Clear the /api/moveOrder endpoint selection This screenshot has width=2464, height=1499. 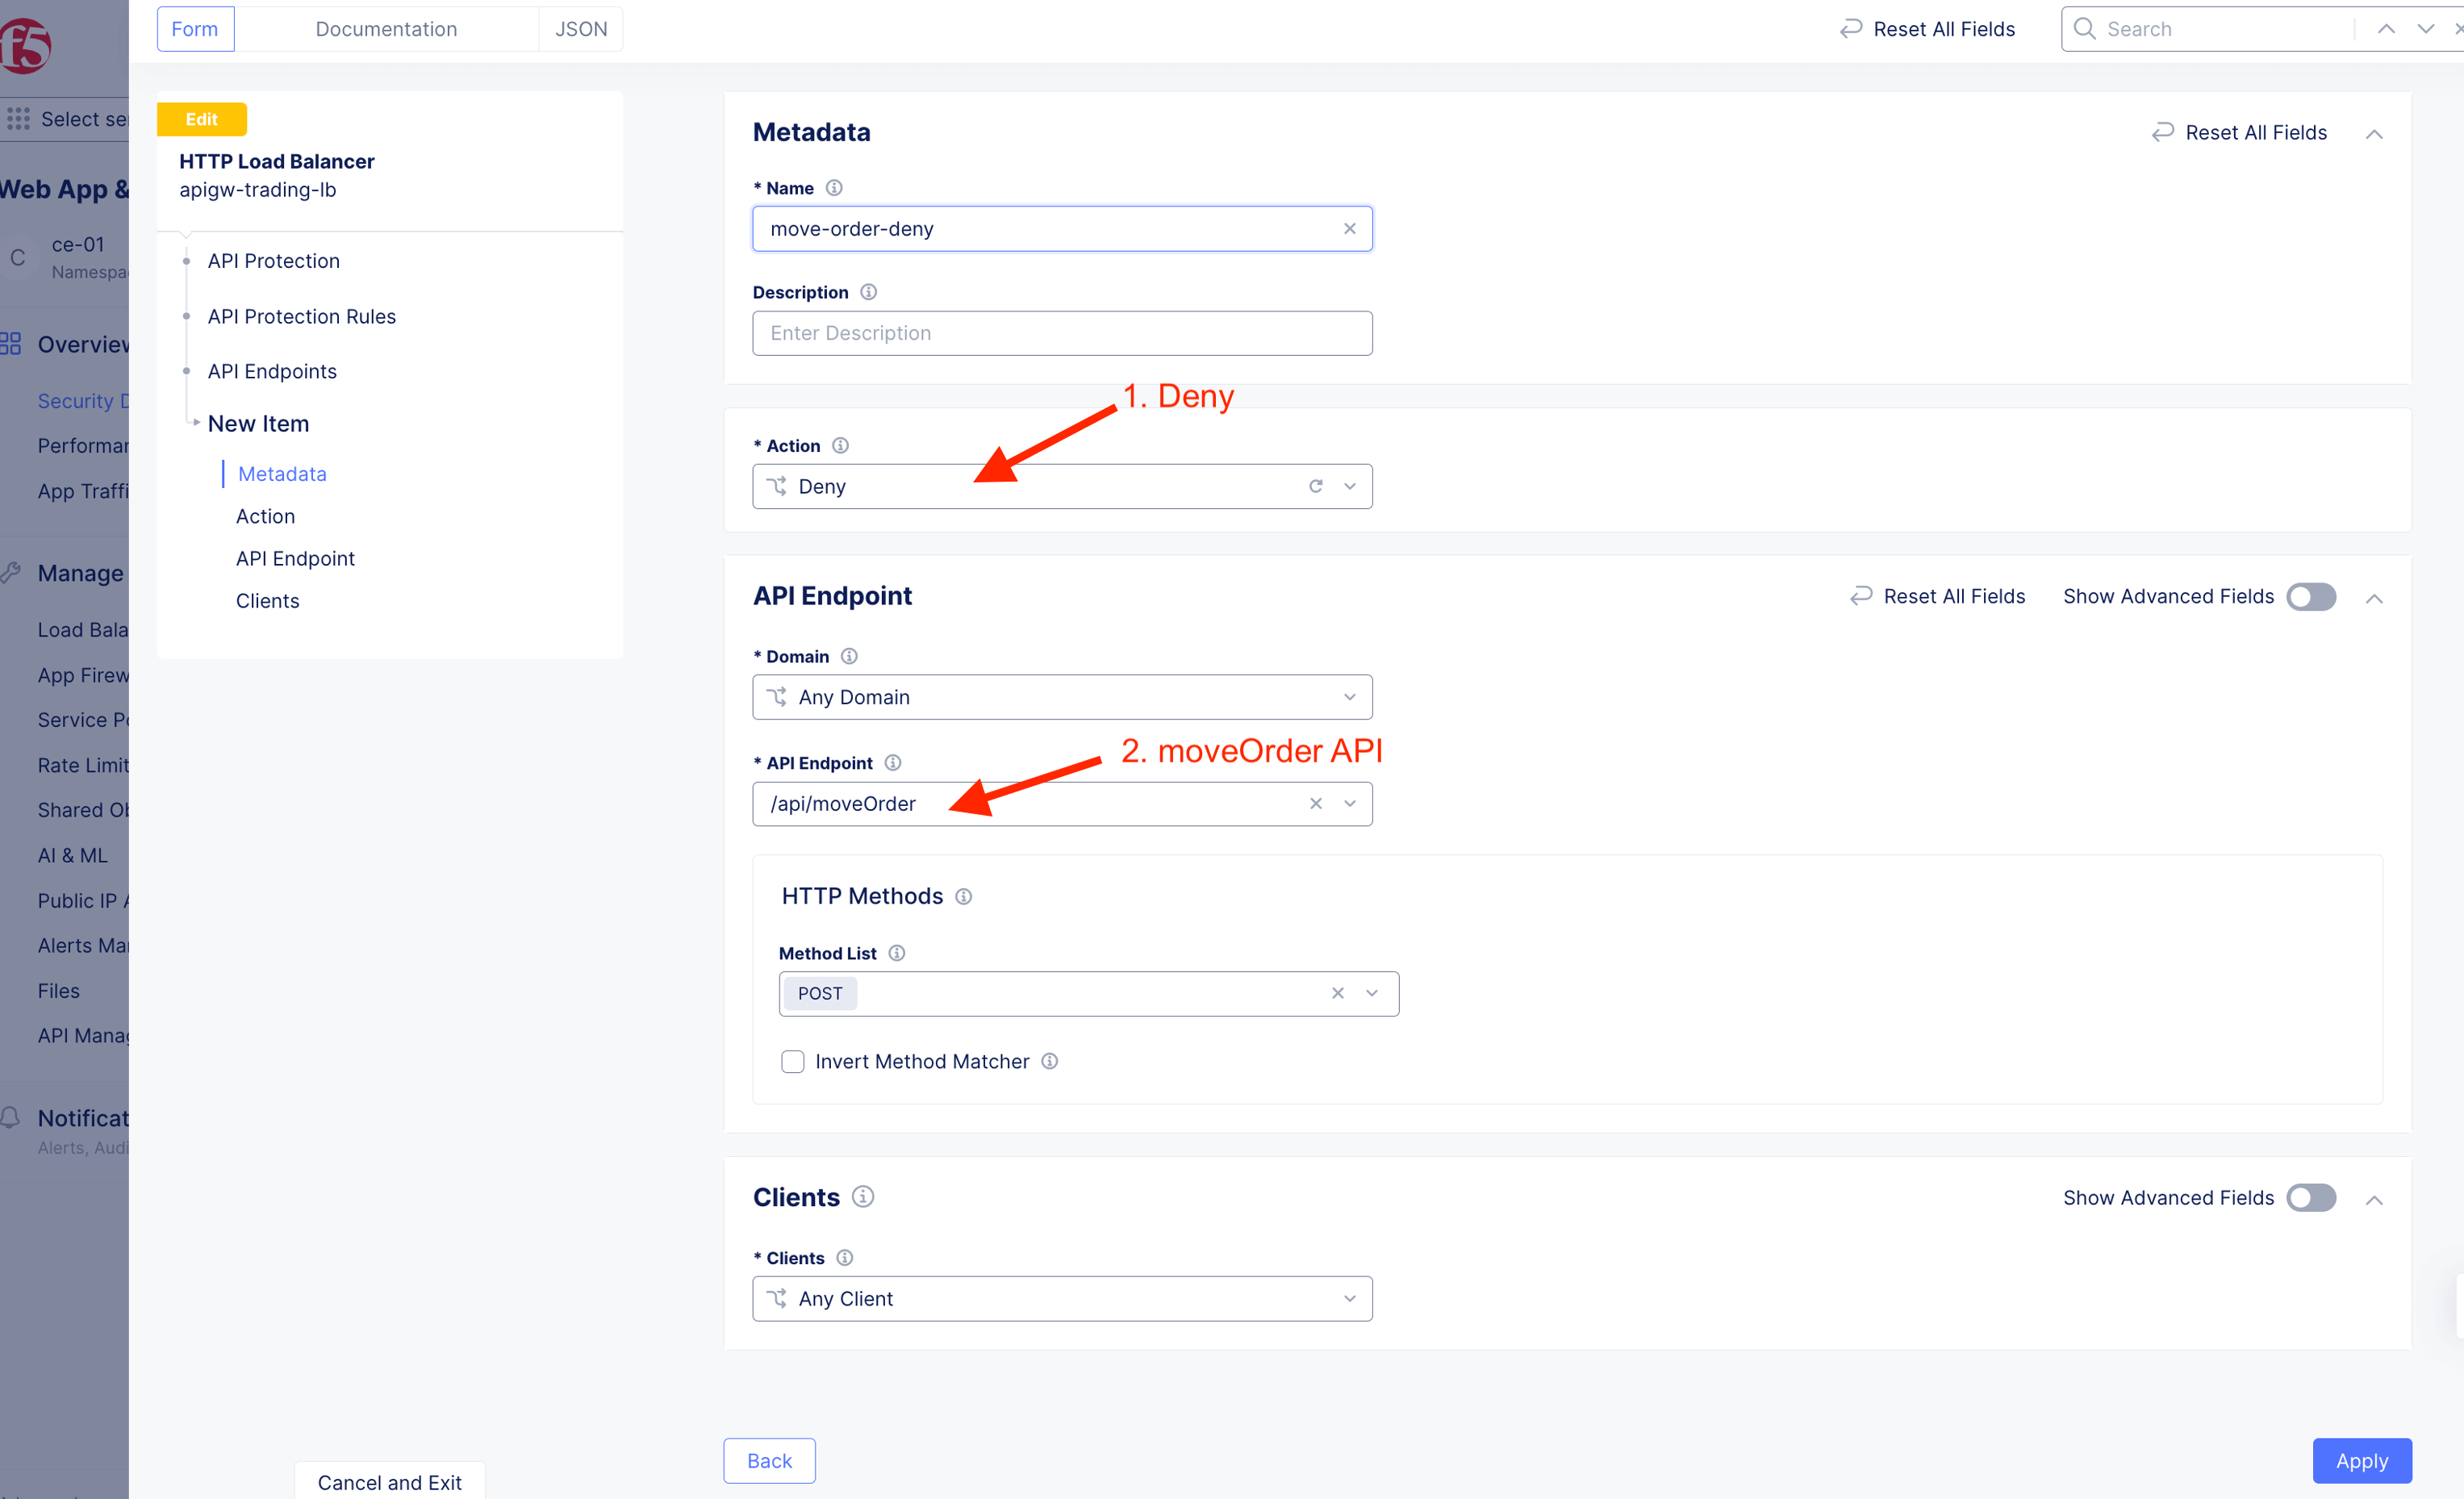1315,804
